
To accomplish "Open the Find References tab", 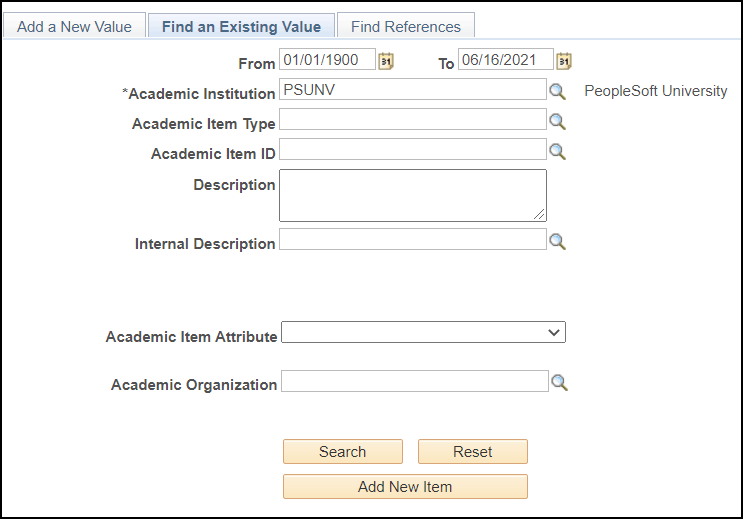I will [406, 27].
